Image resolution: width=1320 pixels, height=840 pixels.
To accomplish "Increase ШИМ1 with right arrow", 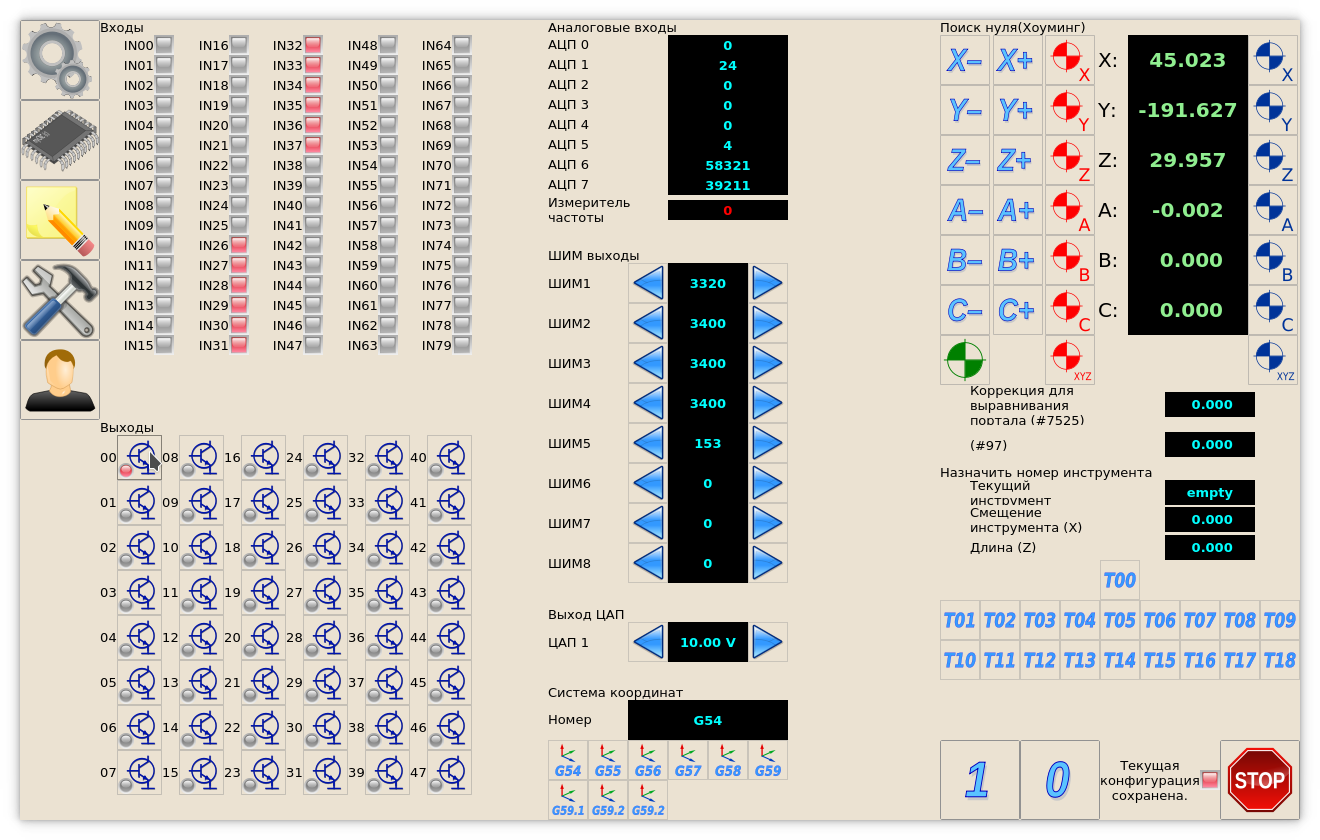I will (768, 283).
